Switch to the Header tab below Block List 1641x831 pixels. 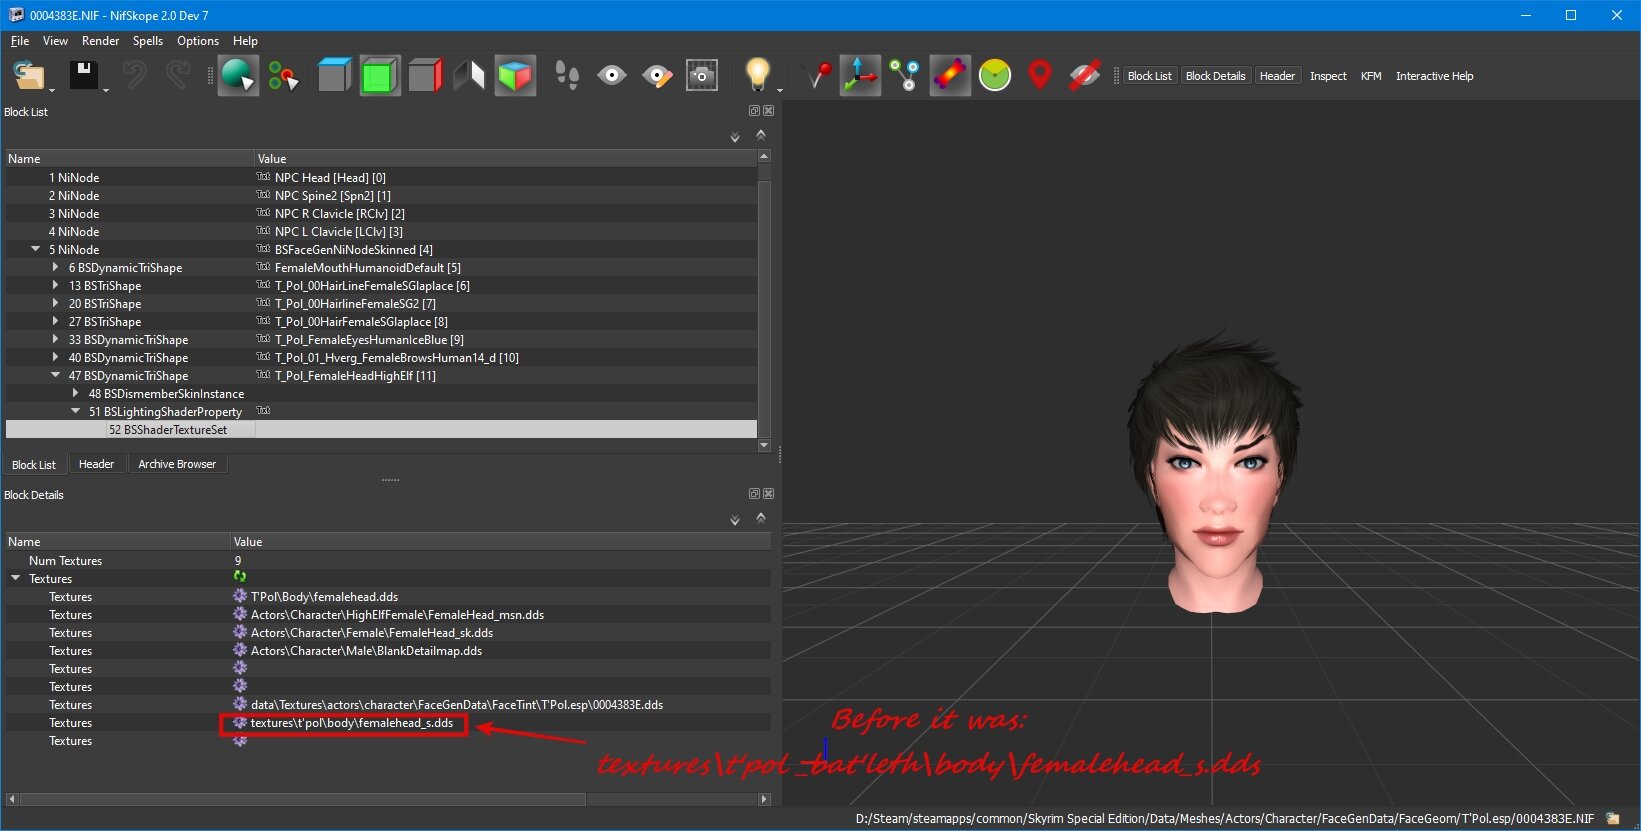[x=96, y=464]
